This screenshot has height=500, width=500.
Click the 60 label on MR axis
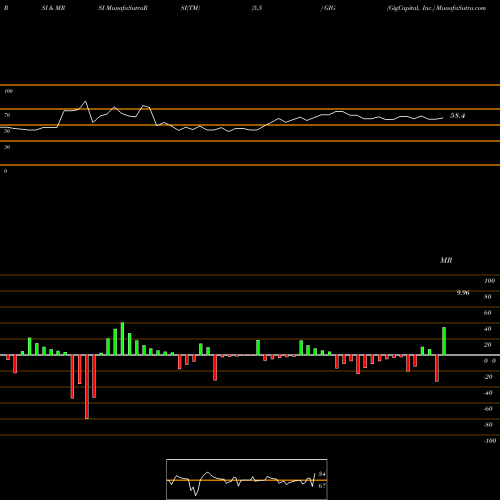coord(488,313)
